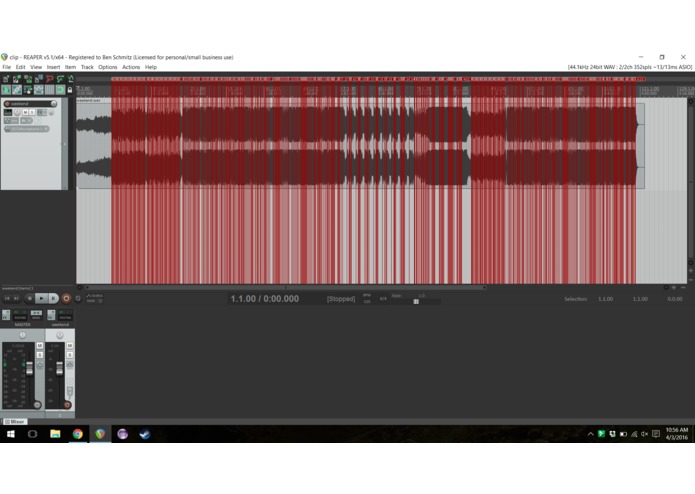The width and height of the screenshot is (695, 494).
Task: Open record input mode dropdown on weekend track
Action: point(26,121)
